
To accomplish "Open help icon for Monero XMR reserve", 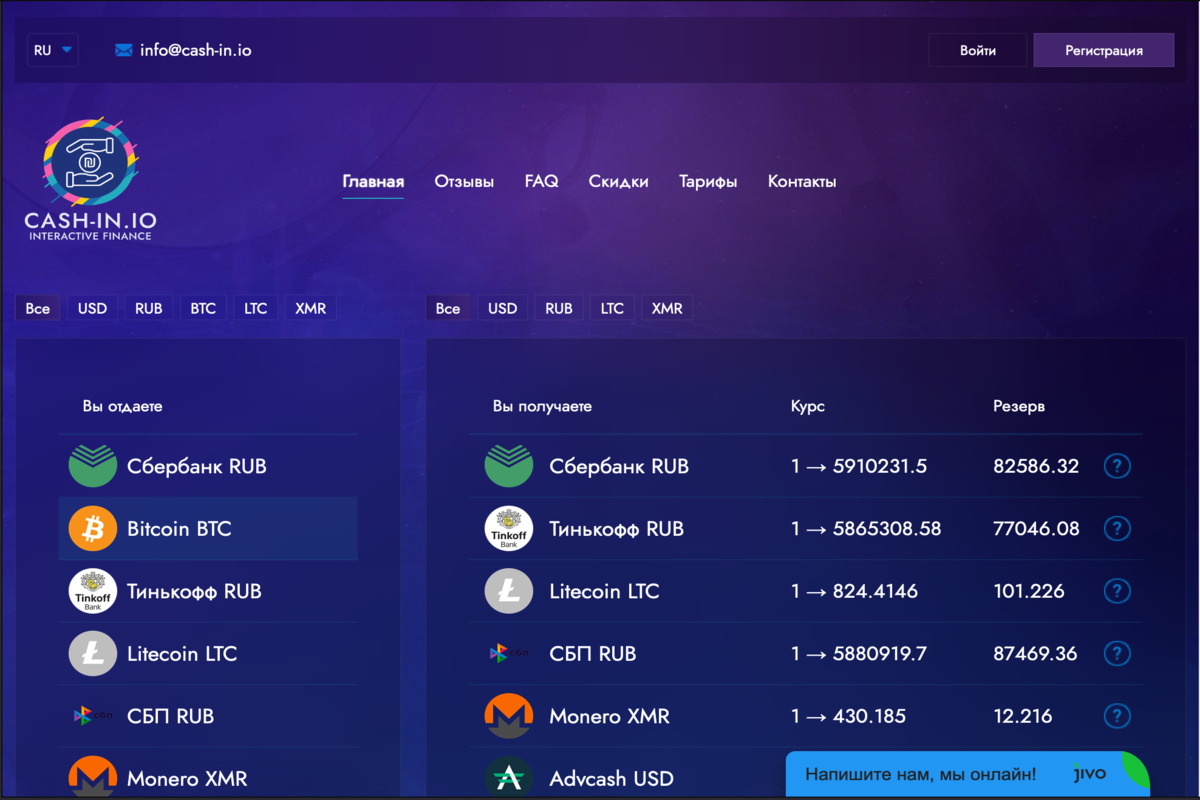I will pos(1117,716).
